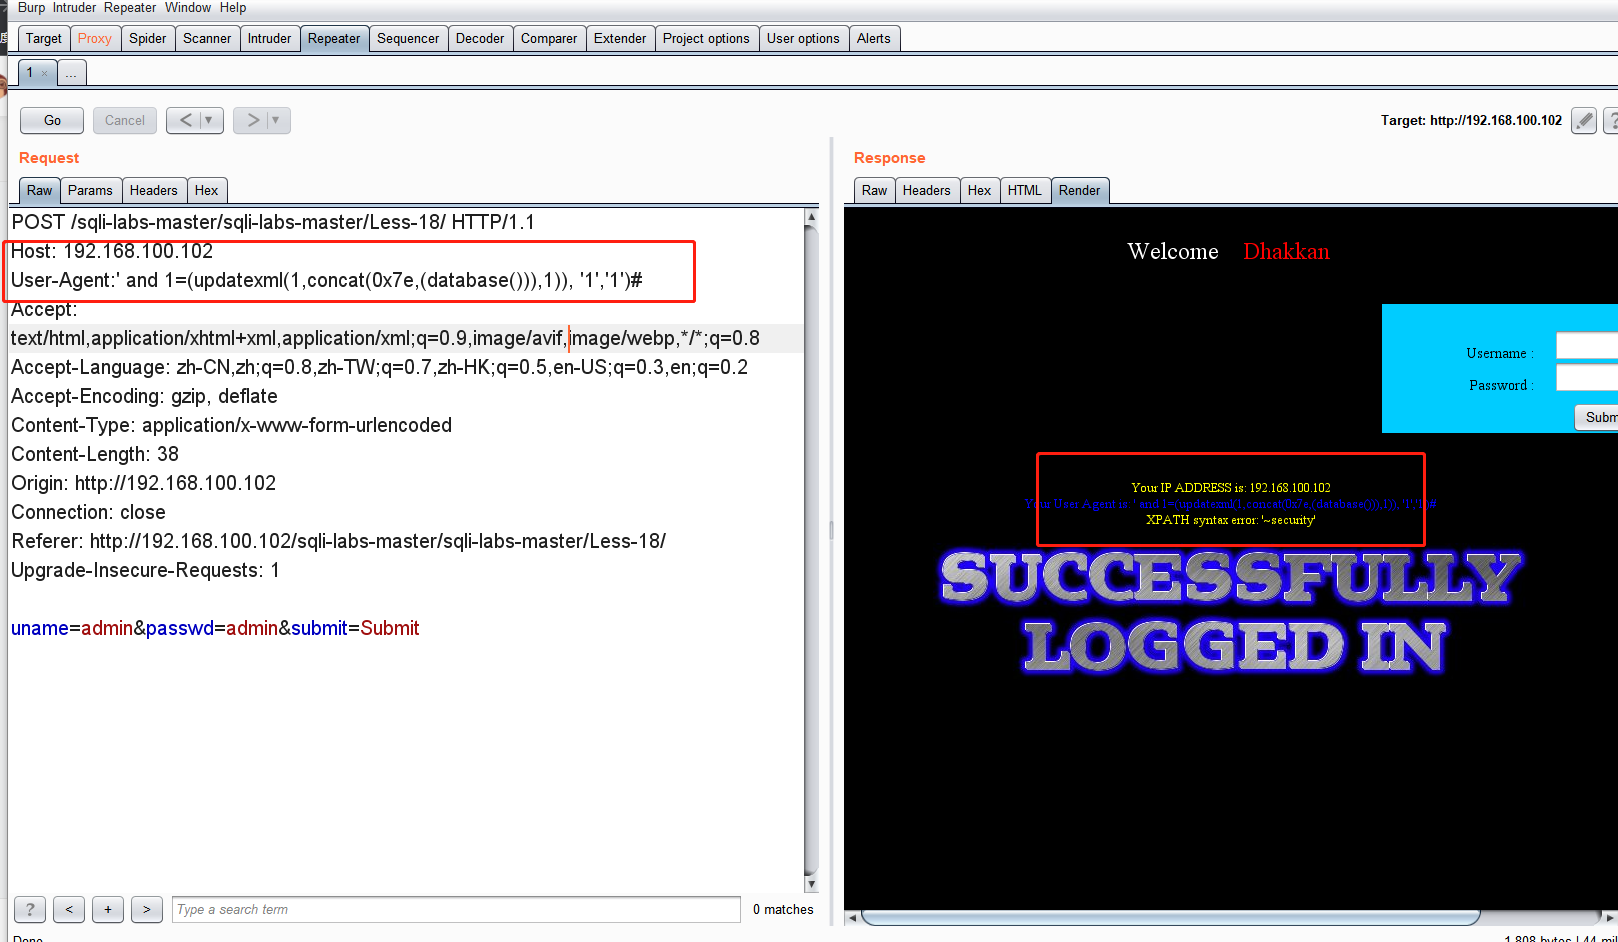The width and height of the screenshot is (1618, 942).
Task: Click the Username field in rendered page
Action: click(x=1587, y=346)
